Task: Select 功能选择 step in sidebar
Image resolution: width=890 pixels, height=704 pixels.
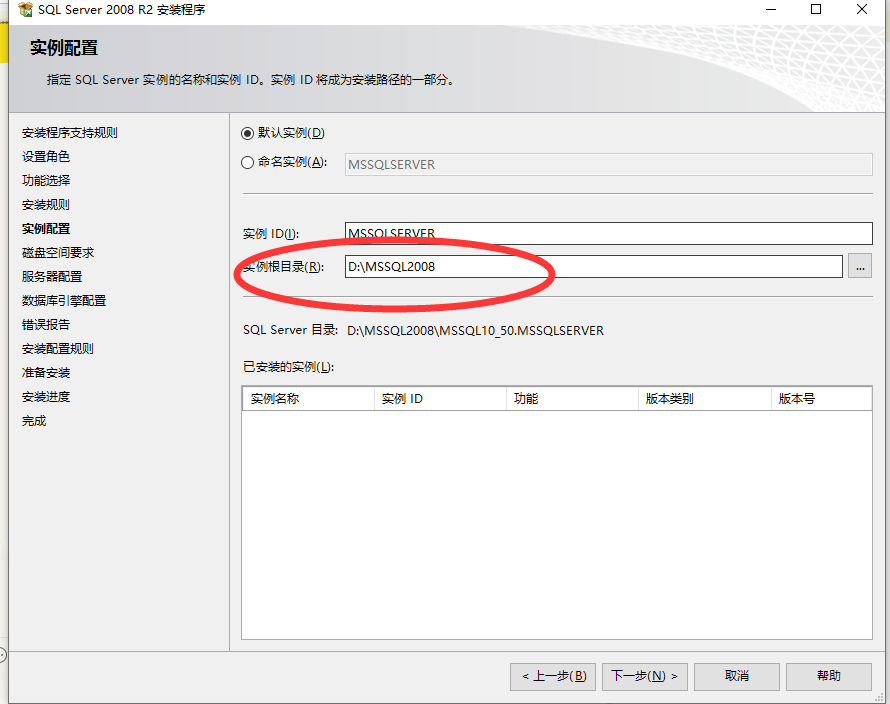Action: coord(46,181)
